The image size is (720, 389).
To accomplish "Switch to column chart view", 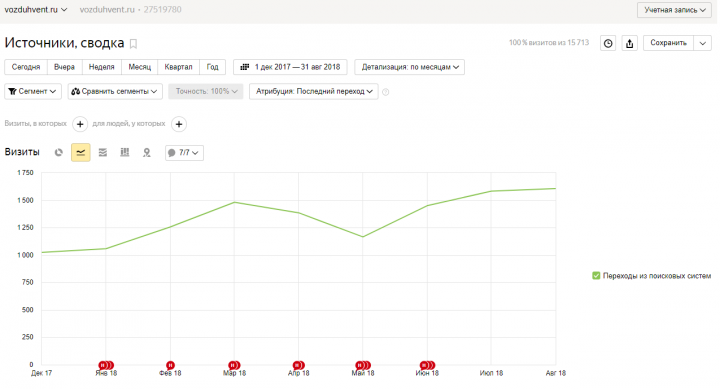I will pos(124,152).
